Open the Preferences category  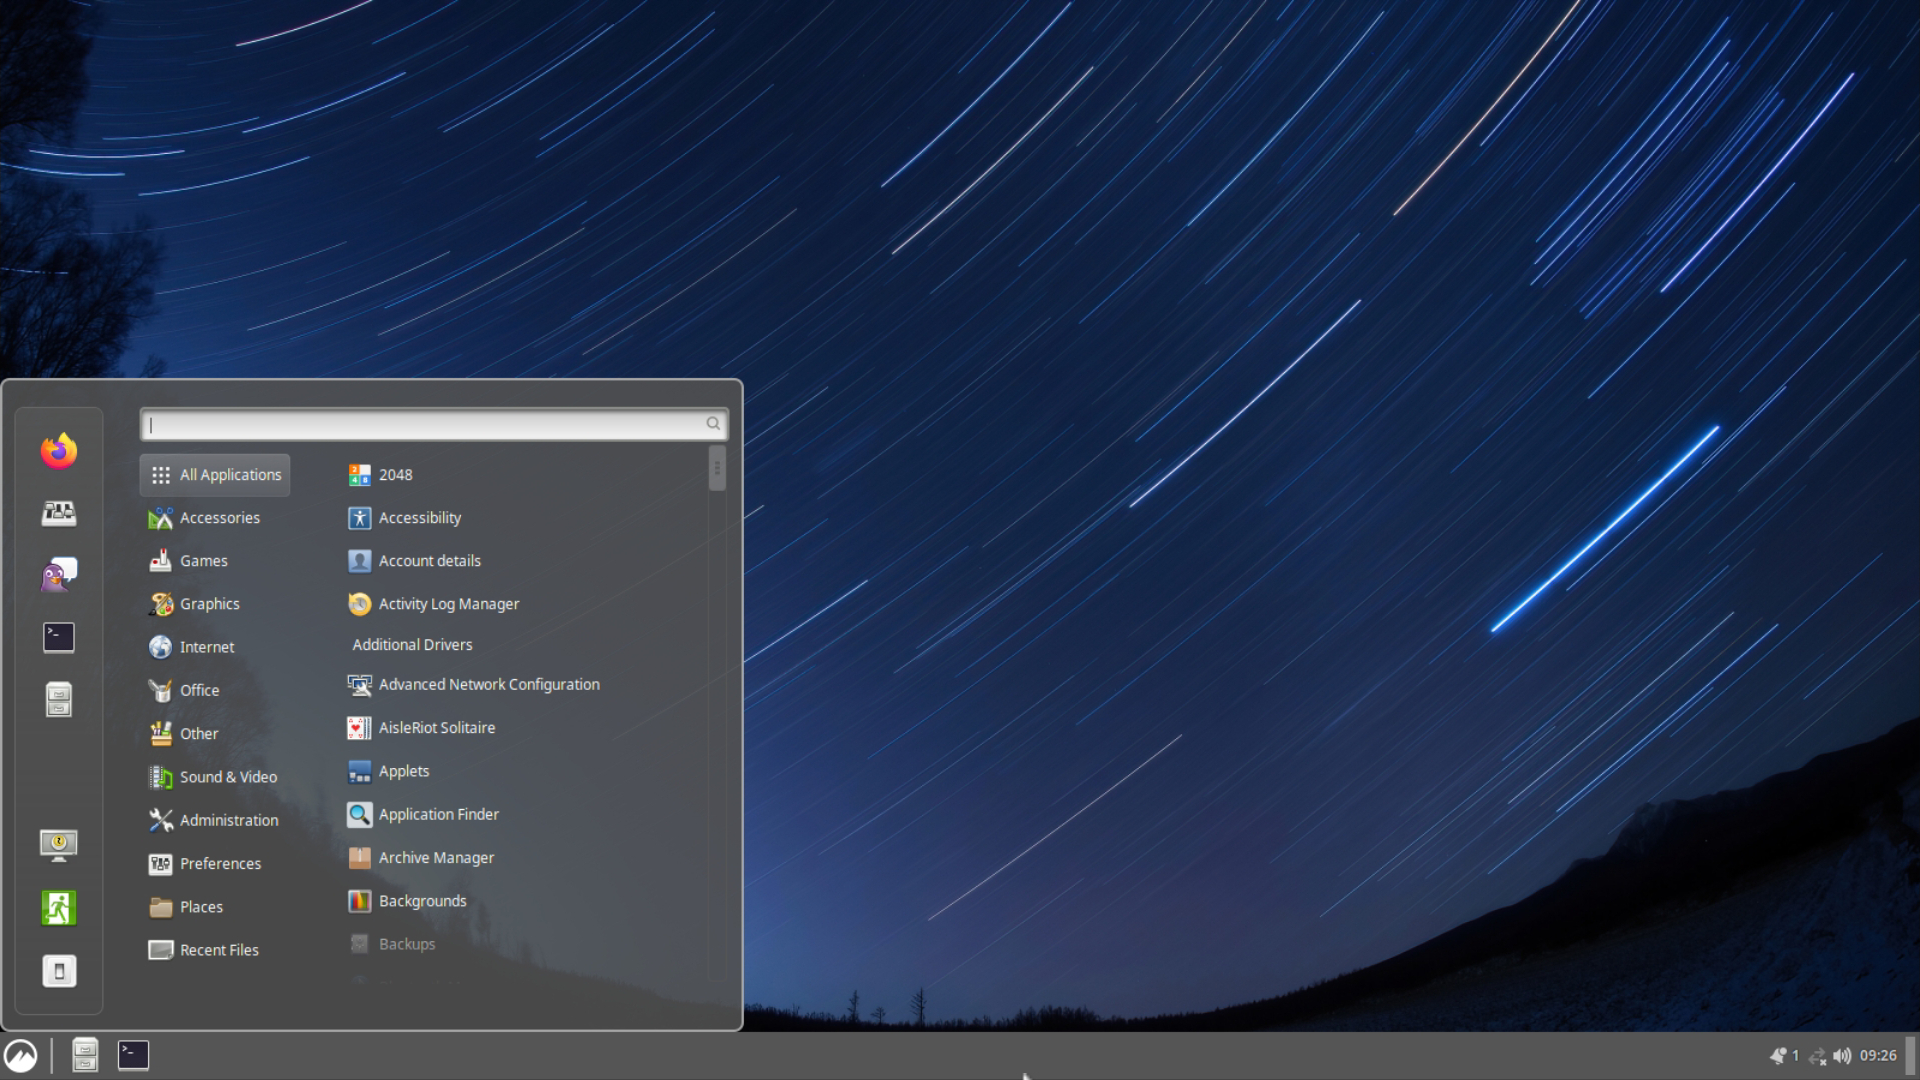point(220,864)
